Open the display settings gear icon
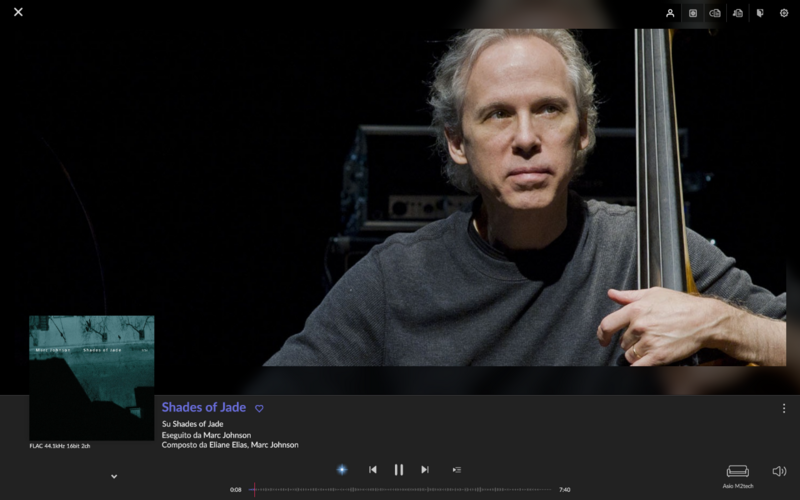This screenshot has width=800, height=500. click(x=784, y=13)
